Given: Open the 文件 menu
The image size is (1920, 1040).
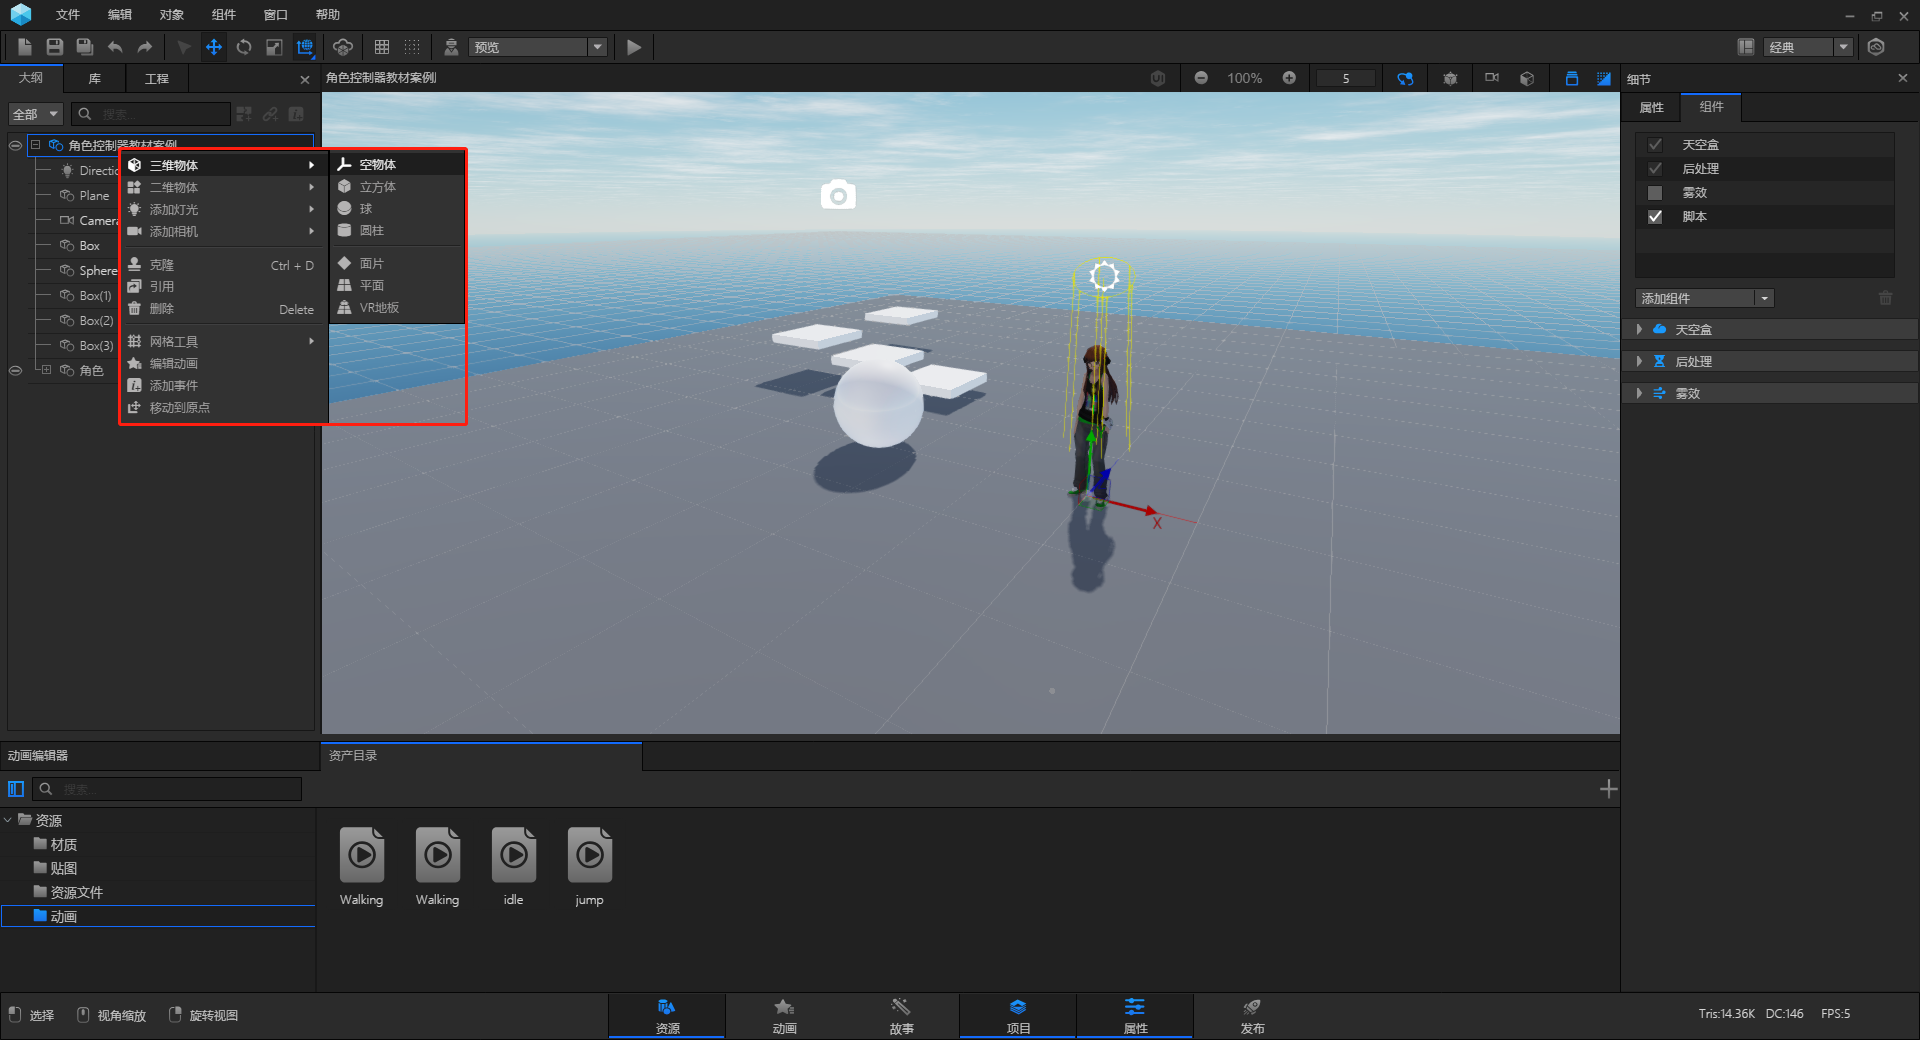Looking at the screenshot, I should (x=68, y=15).
